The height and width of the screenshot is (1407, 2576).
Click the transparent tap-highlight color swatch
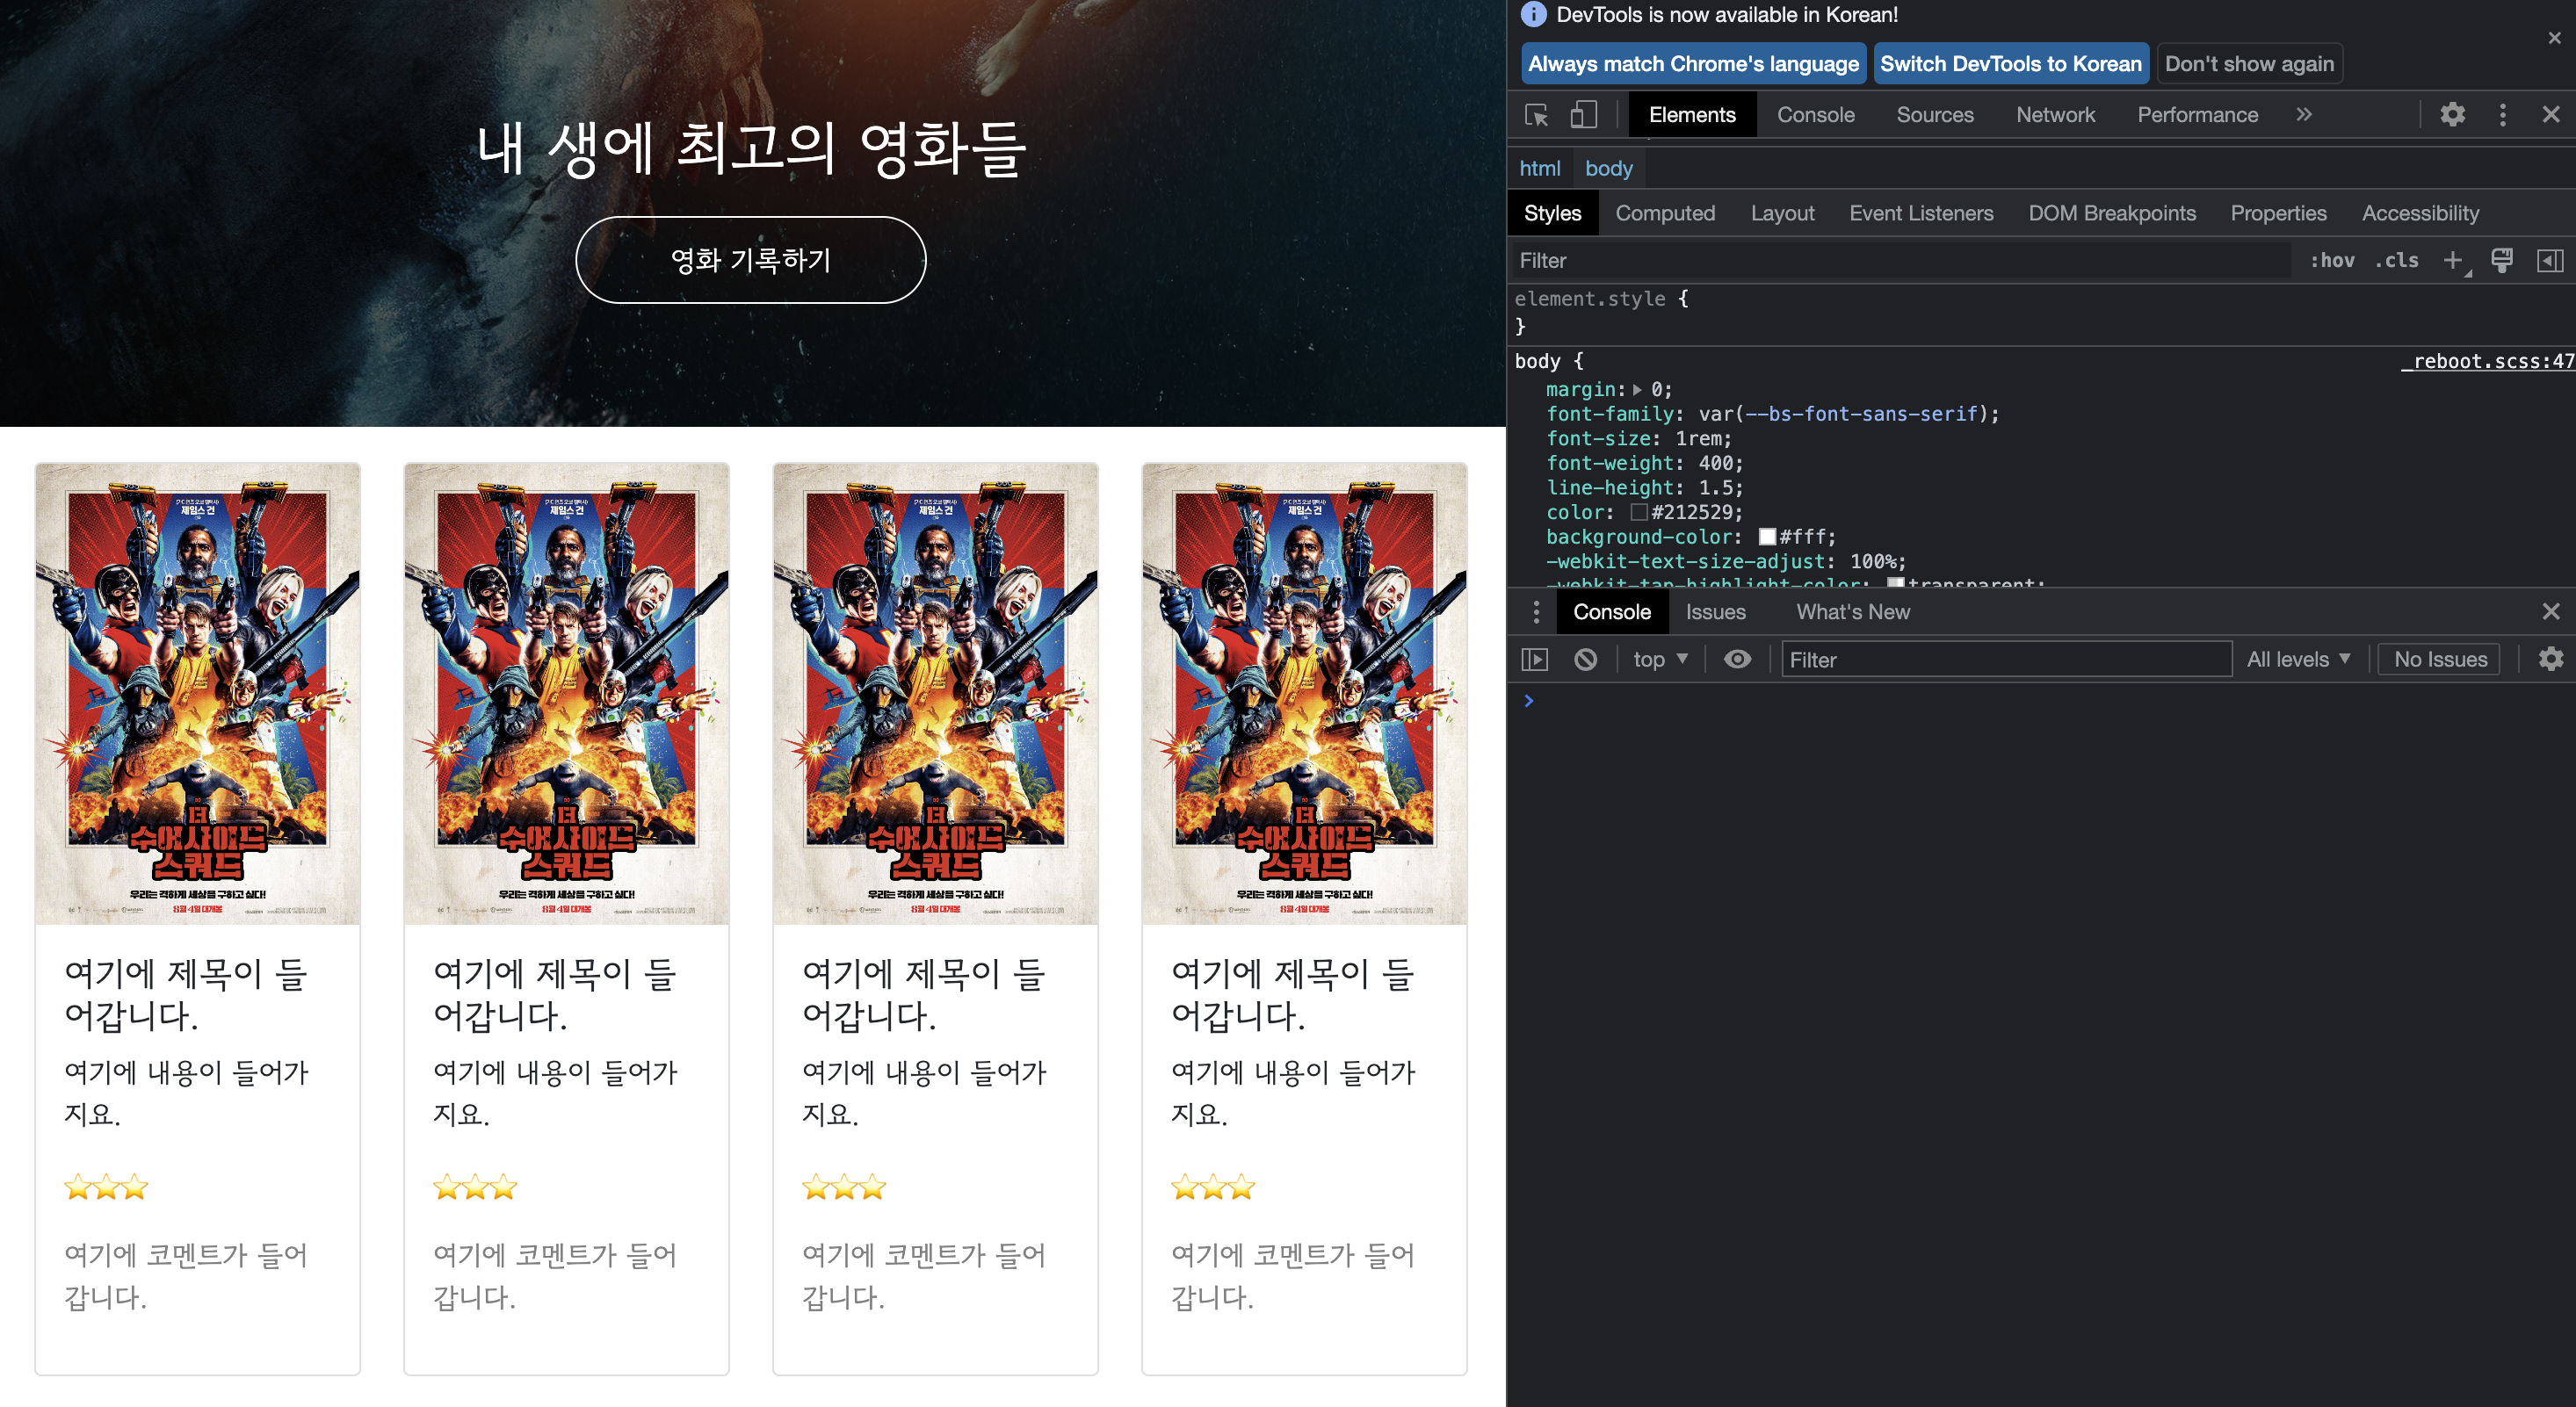point(1895,583)
